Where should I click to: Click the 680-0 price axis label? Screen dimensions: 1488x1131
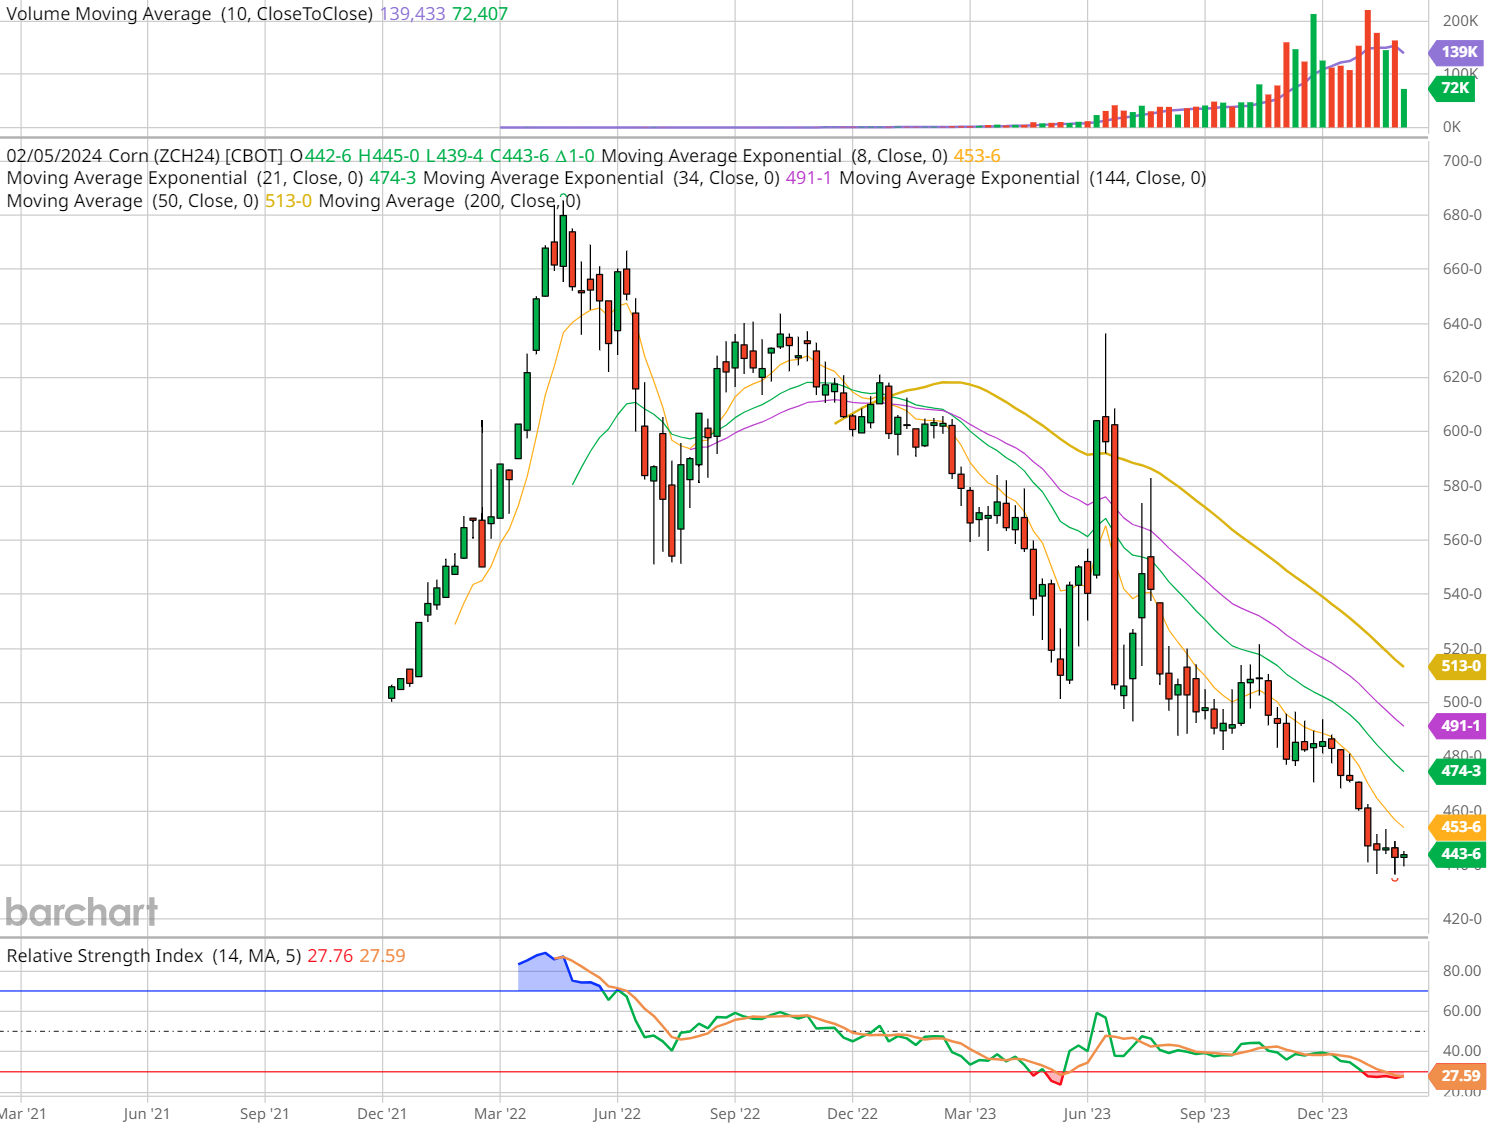(x=1462, y=215)
